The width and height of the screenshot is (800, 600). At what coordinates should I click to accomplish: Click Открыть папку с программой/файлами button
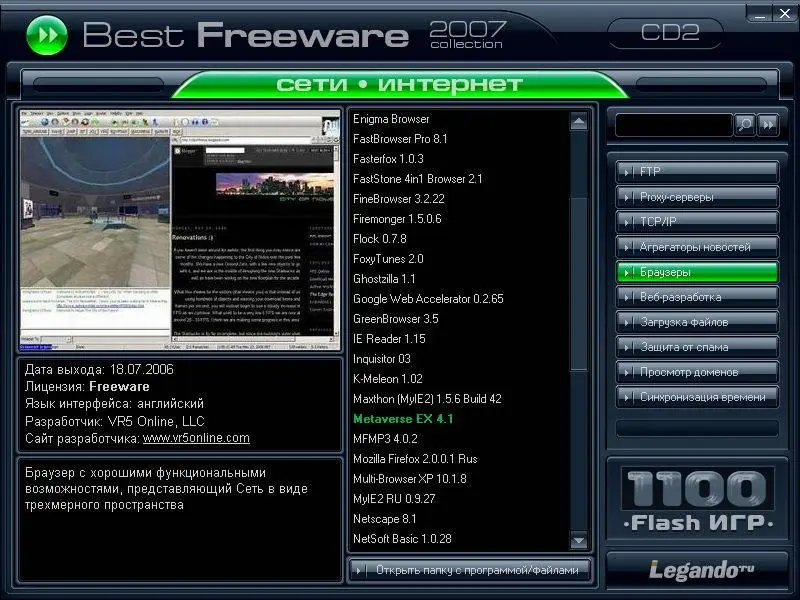tap(470, 570)
